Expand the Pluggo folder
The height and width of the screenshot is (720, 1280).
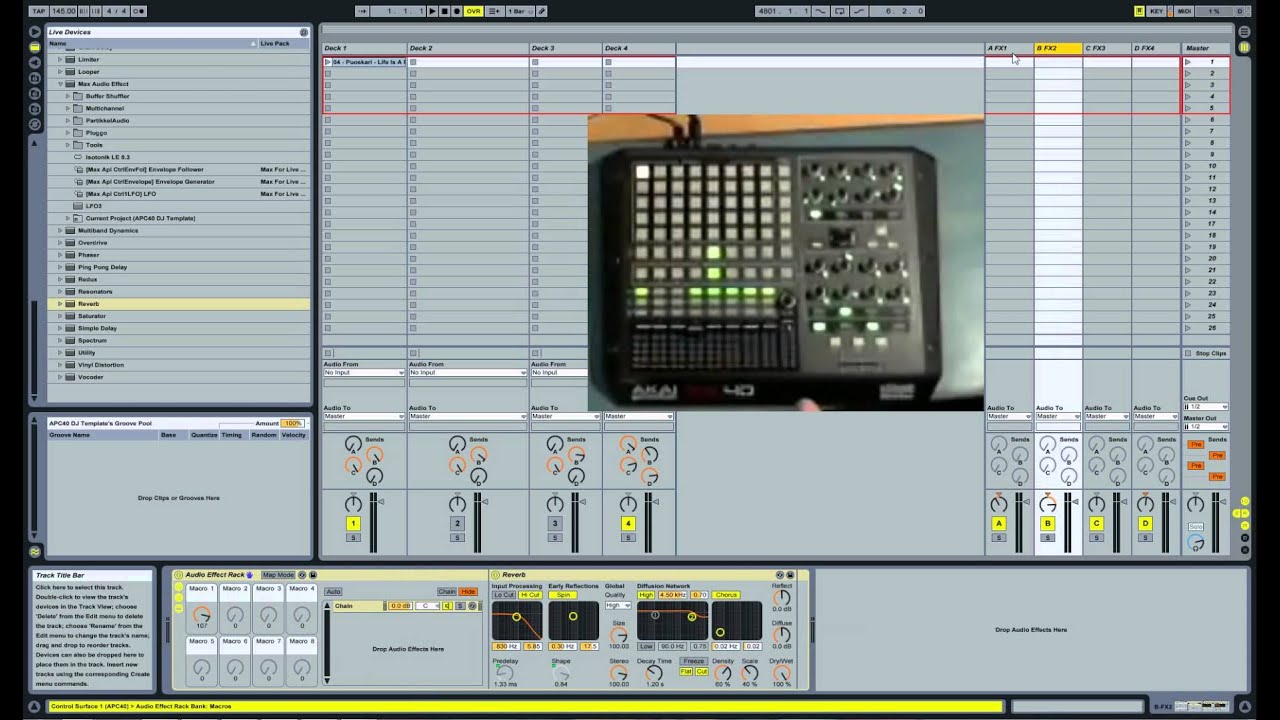[x=68, y=133]
